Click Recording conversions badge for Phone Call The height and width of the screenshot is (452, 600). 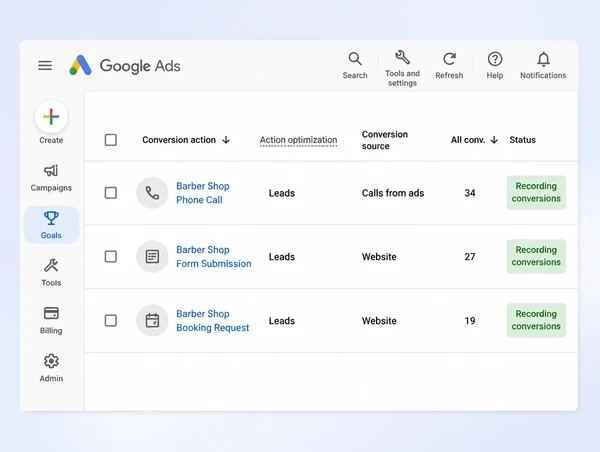(536, 193)
